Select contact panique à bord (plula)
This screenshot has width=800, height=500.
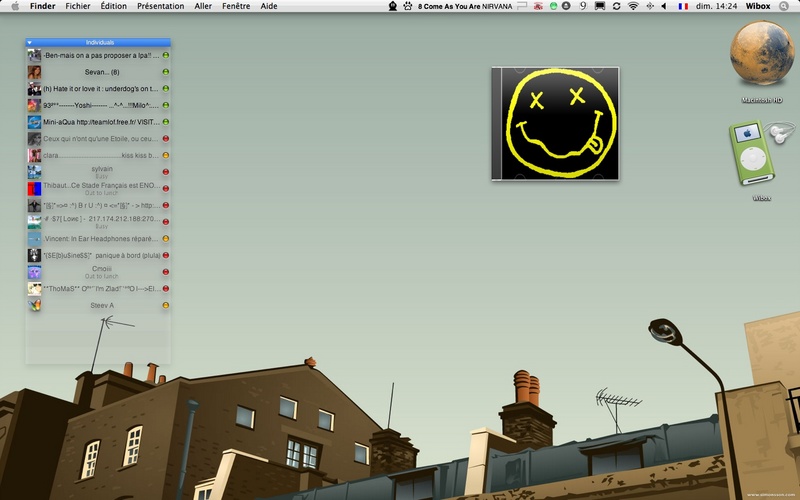98,255
